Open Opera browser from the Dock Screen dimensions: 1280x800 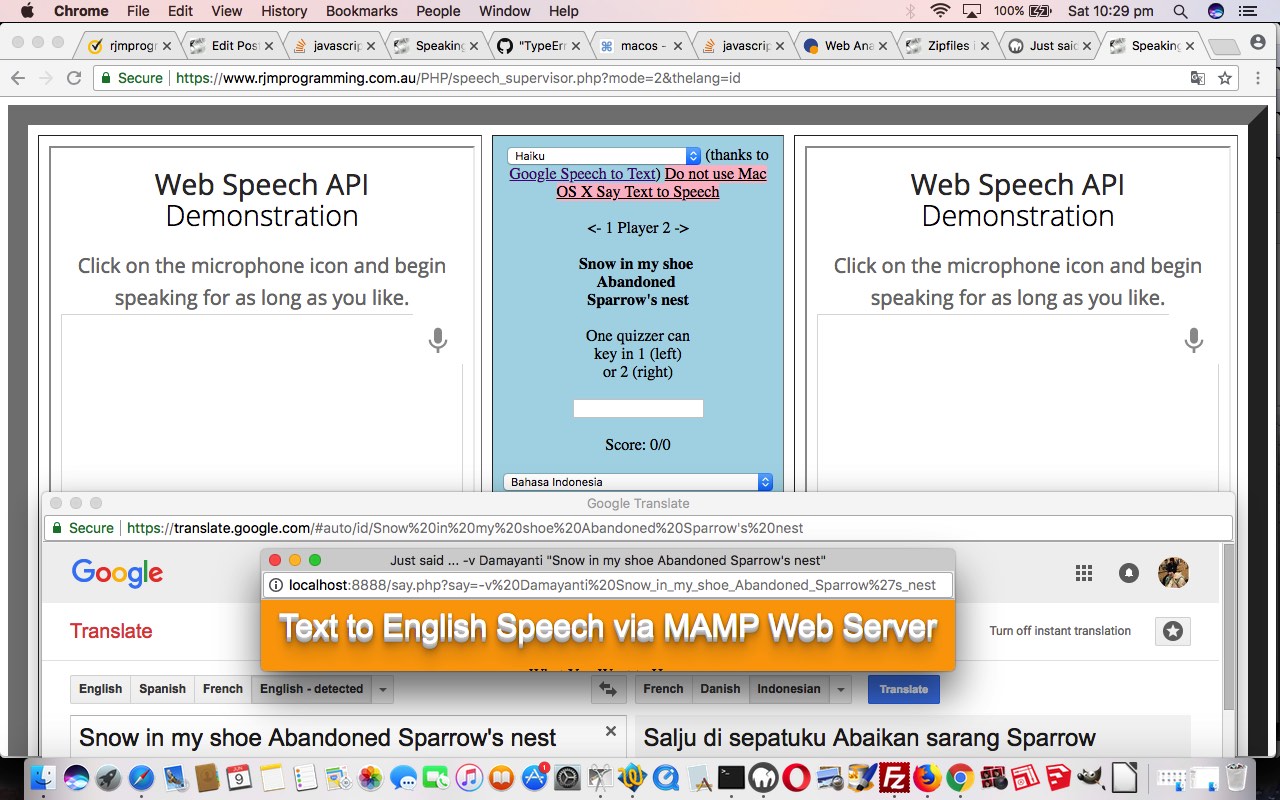point(797,777)
